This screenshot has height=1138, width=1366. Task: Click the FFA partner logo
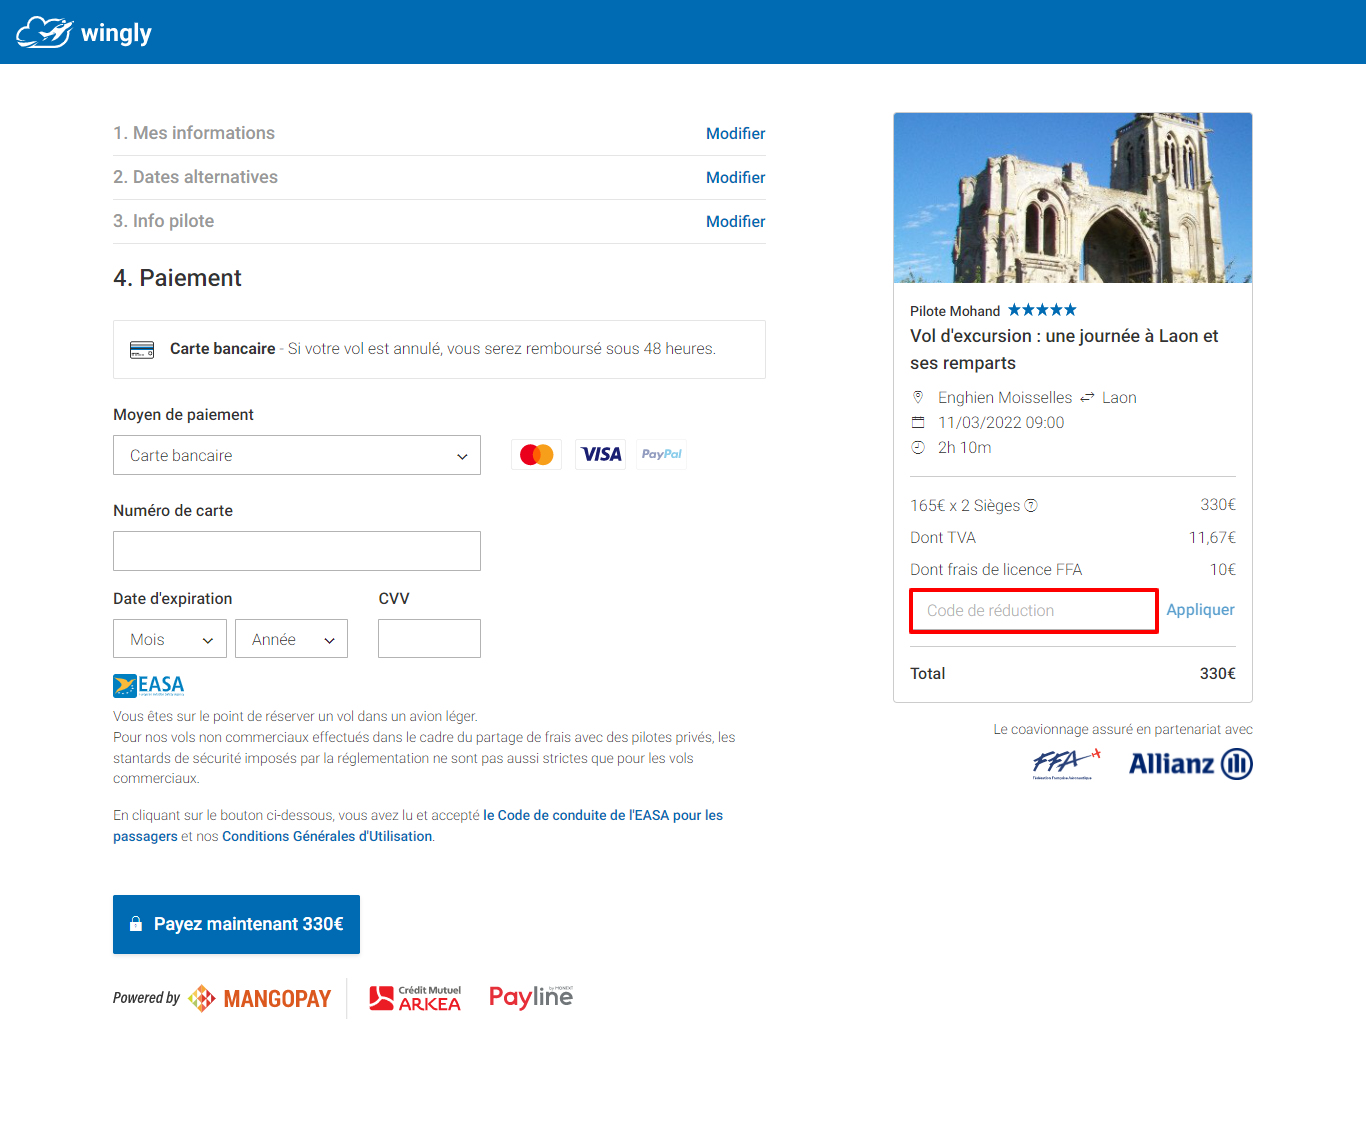1066,764
